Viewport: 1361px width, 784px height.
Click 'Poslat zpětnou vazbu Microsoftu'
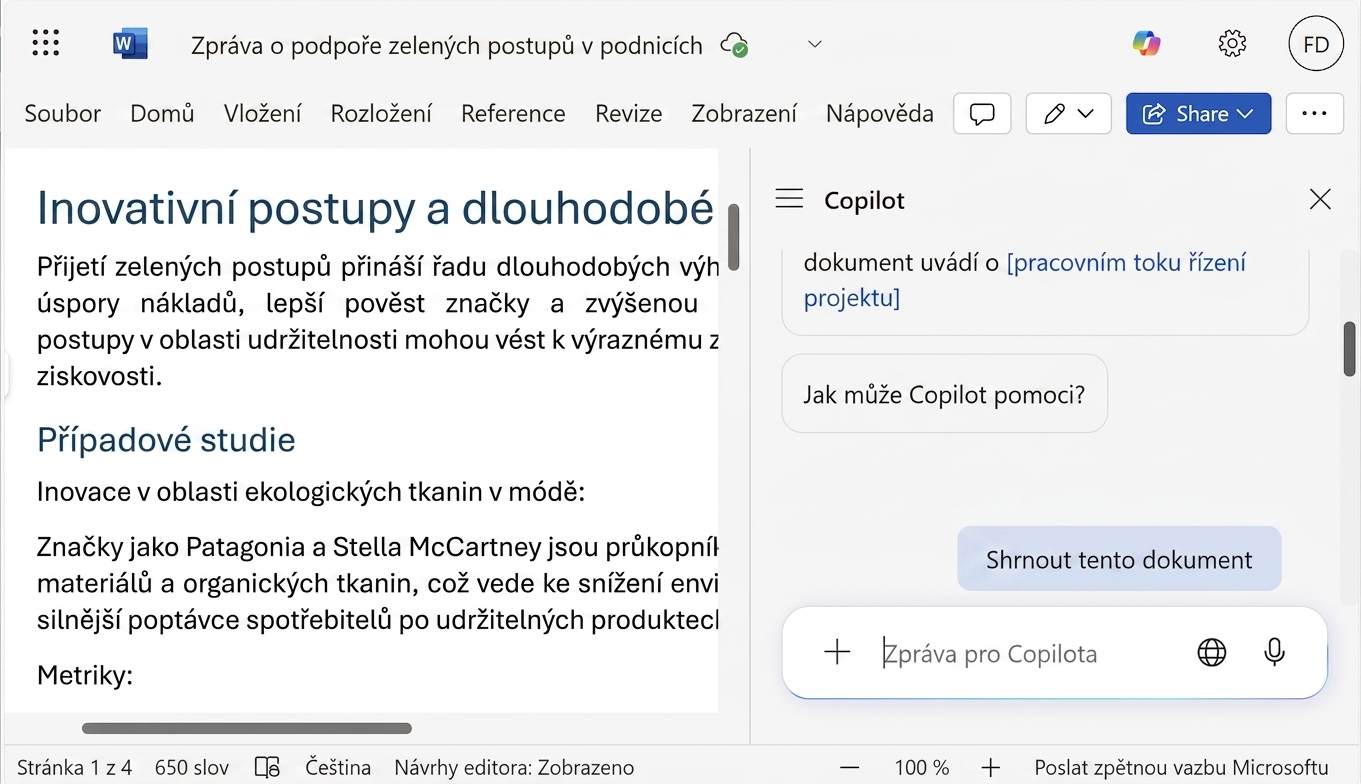[x=1181, y=767]
